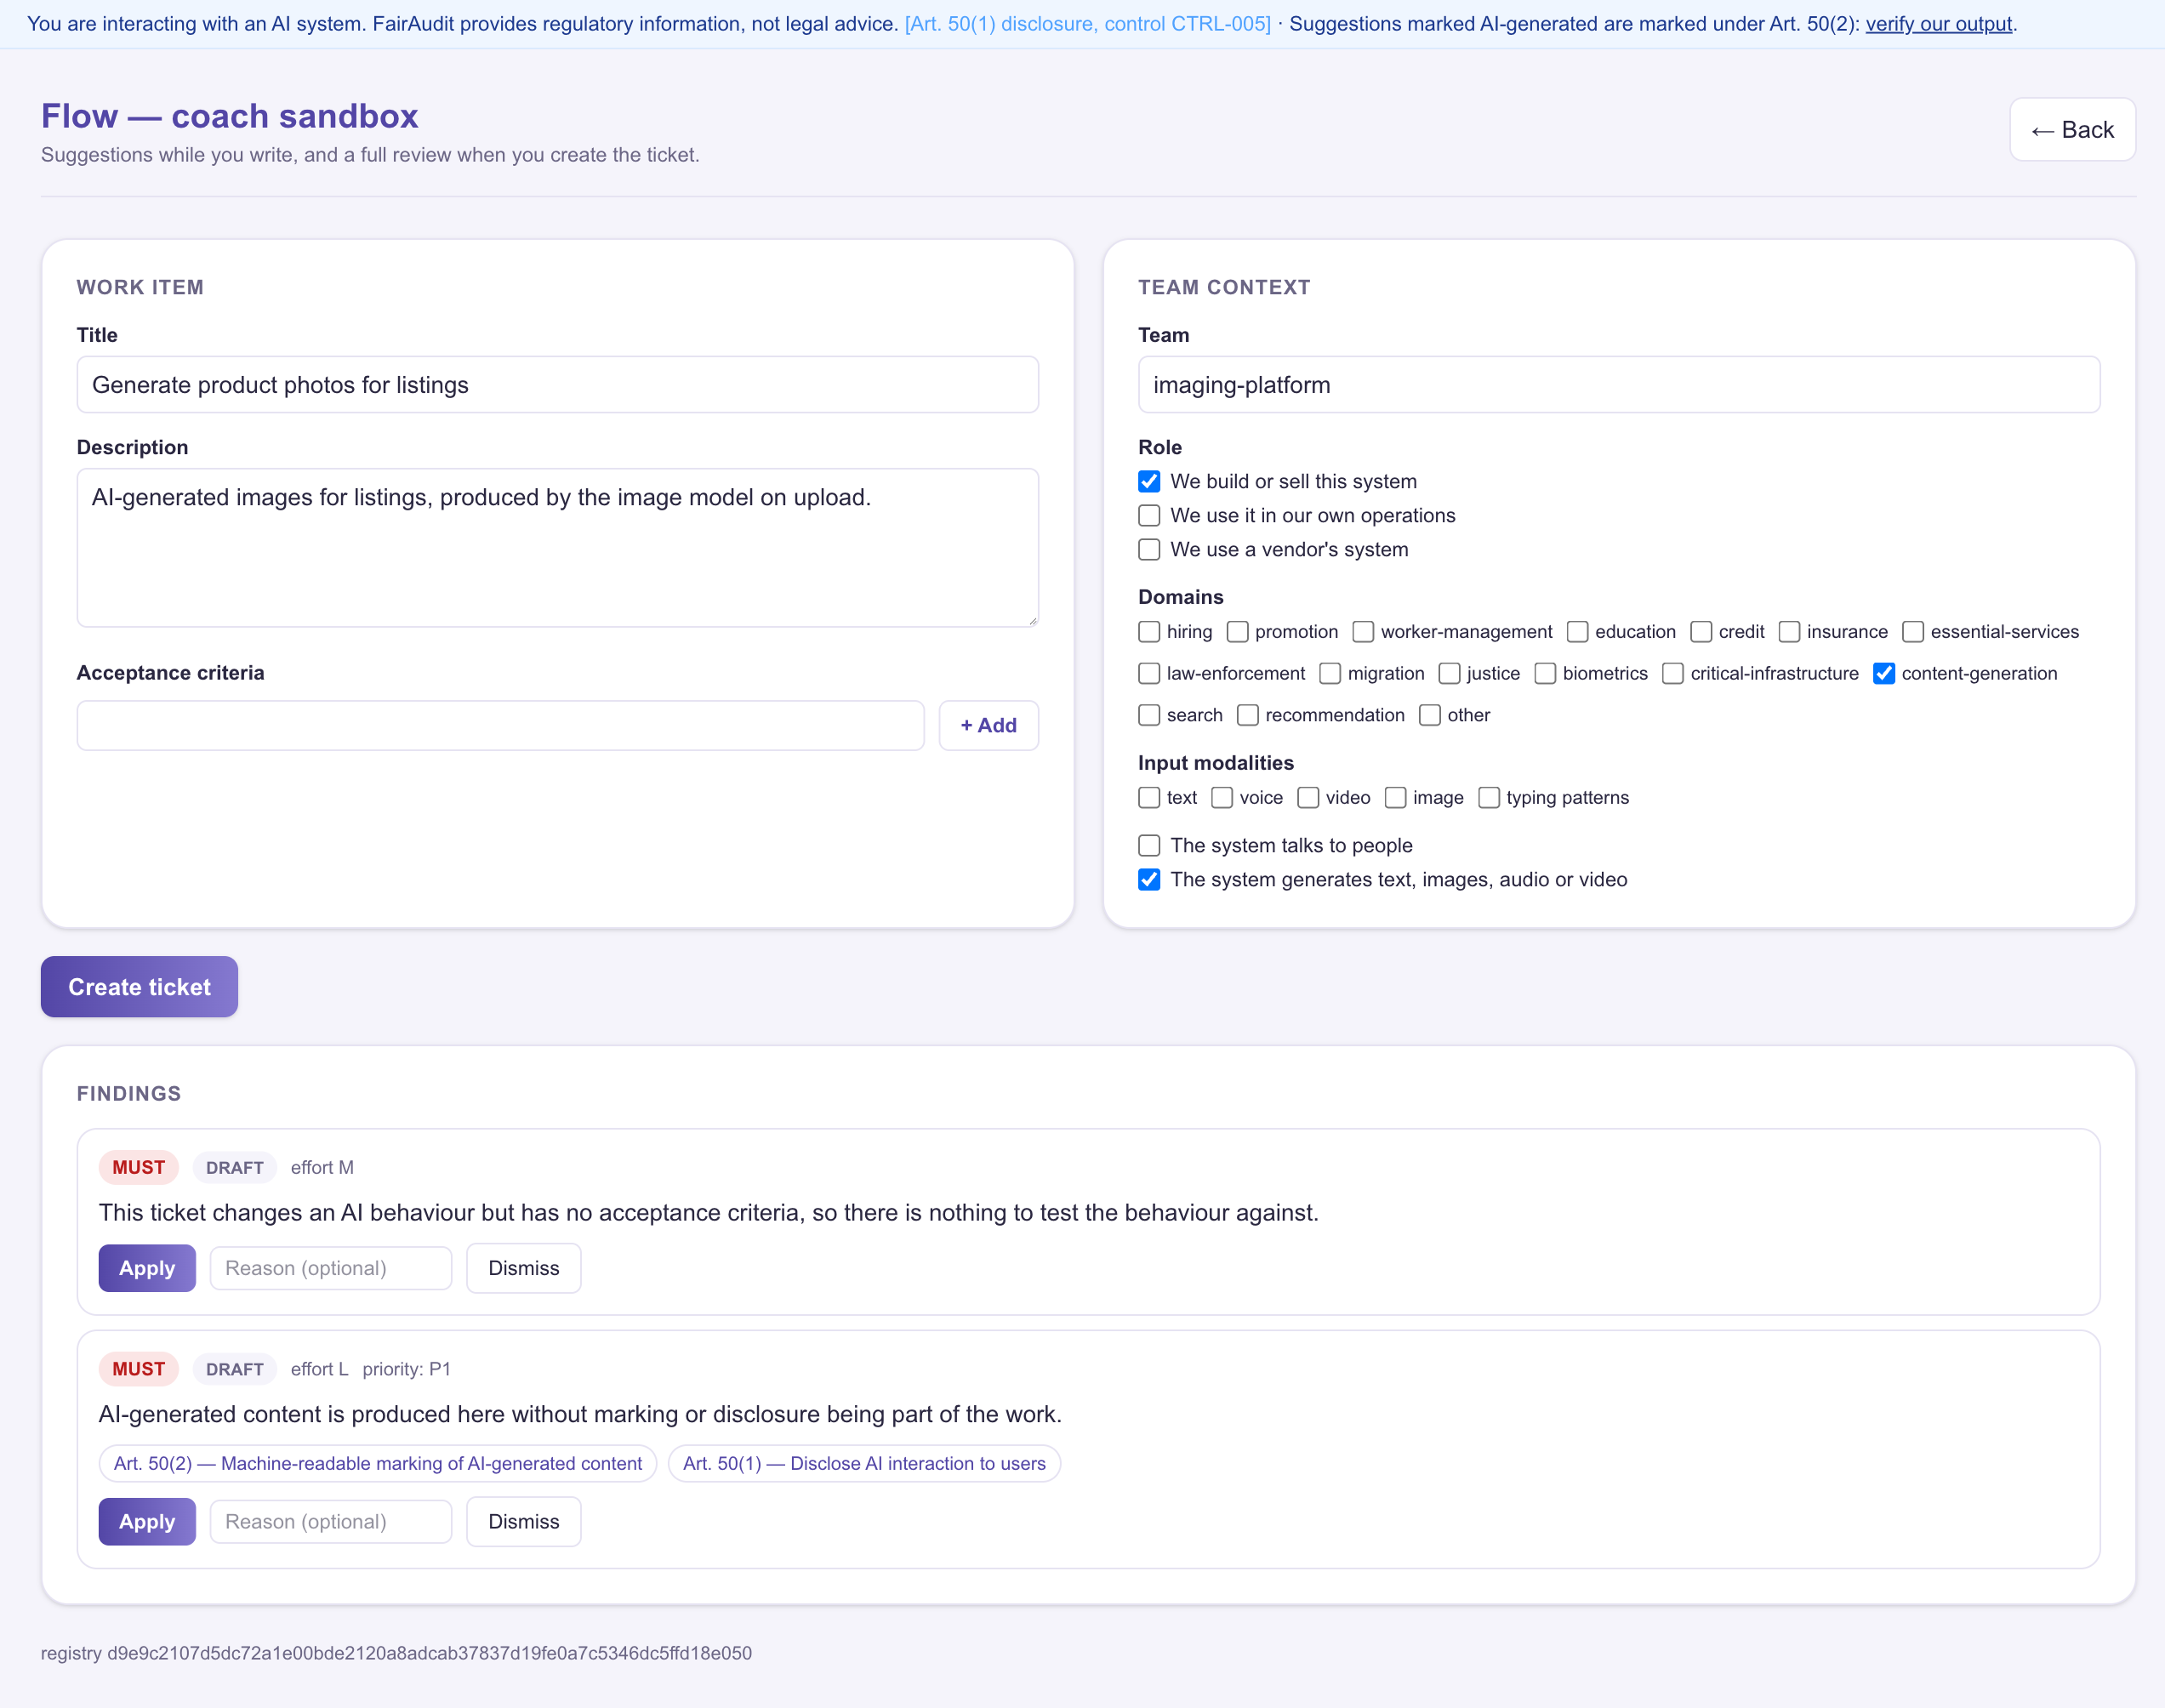
Task: Select the critical-infrastructure domain
Action: [x=1673, y=673]
